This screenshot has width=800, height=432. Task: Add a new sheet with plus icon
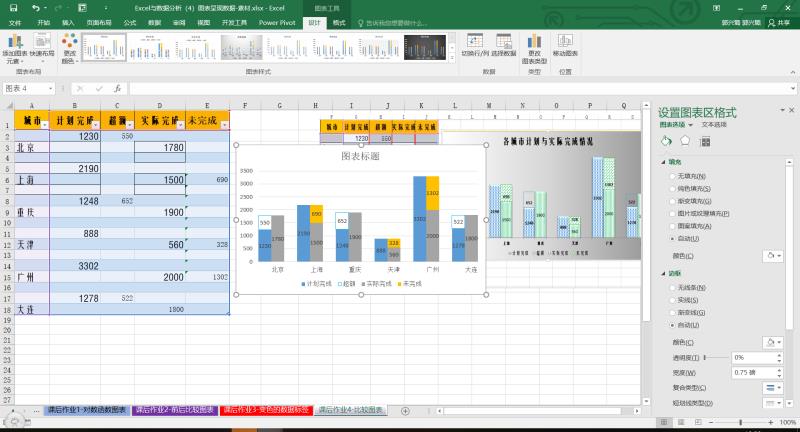coord(405,411)
